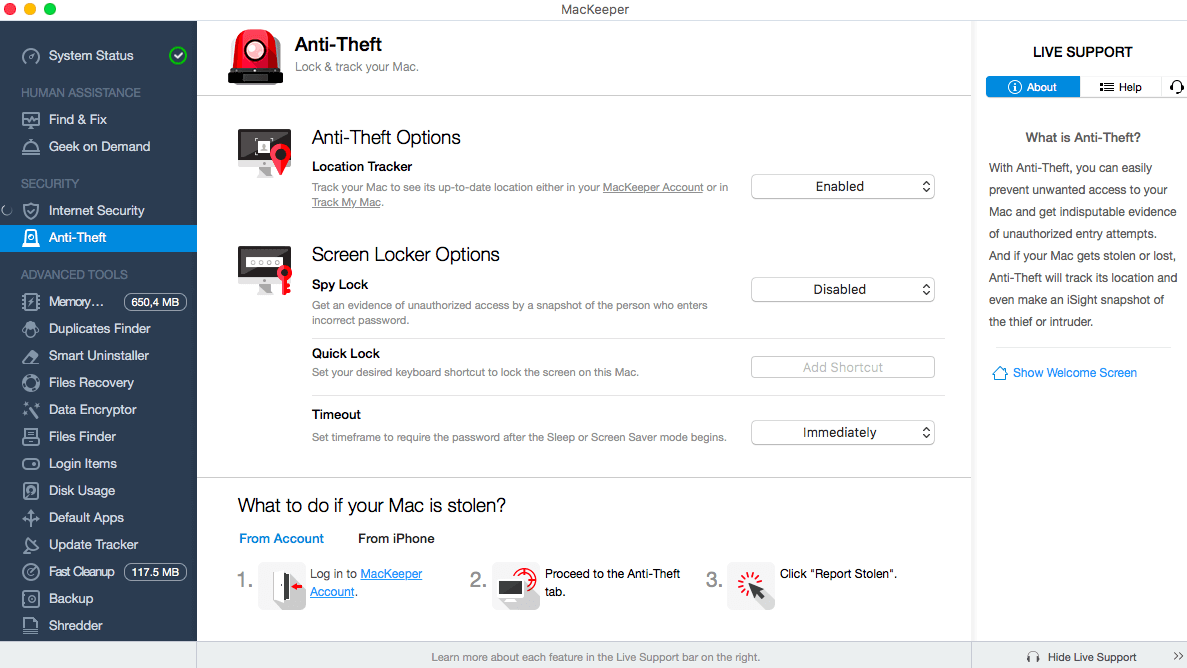Select the Geek on Demand bell icon
The width and height of the screenshot is (1187, 668).
pyautogui.click(x=31, y=147)
